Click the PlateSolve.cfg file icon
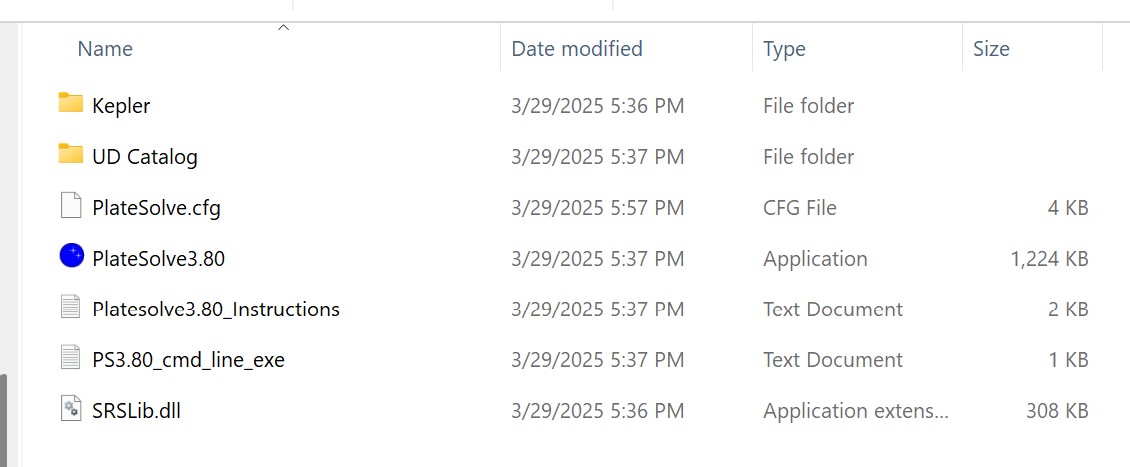The height and width of the screenshot is (467, 1130). pos(71,205)
